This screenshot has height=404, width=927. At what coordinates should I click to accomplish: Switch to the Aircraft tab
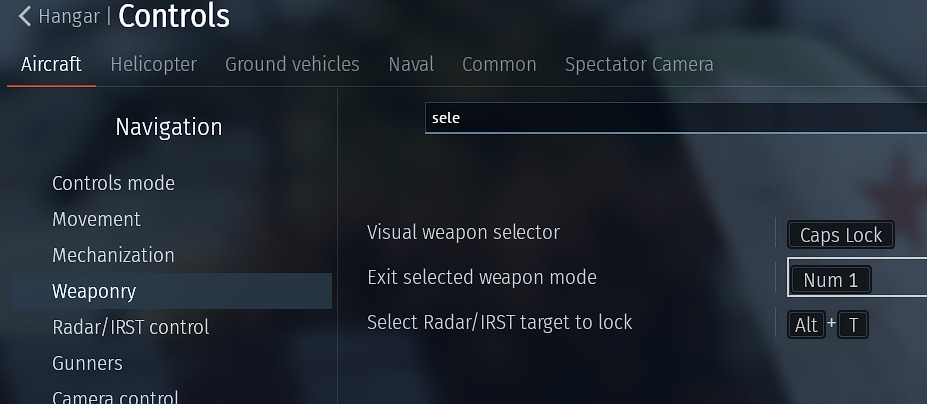coord(52,64)
